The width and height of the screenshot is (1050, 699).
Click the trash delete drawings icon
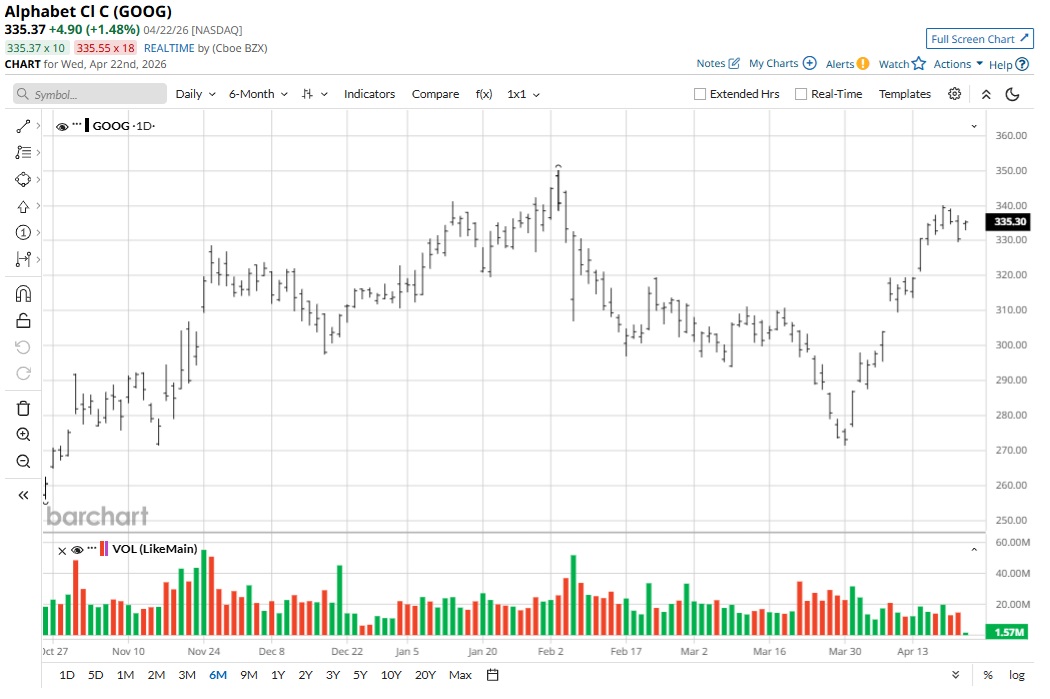coord(23,408)
